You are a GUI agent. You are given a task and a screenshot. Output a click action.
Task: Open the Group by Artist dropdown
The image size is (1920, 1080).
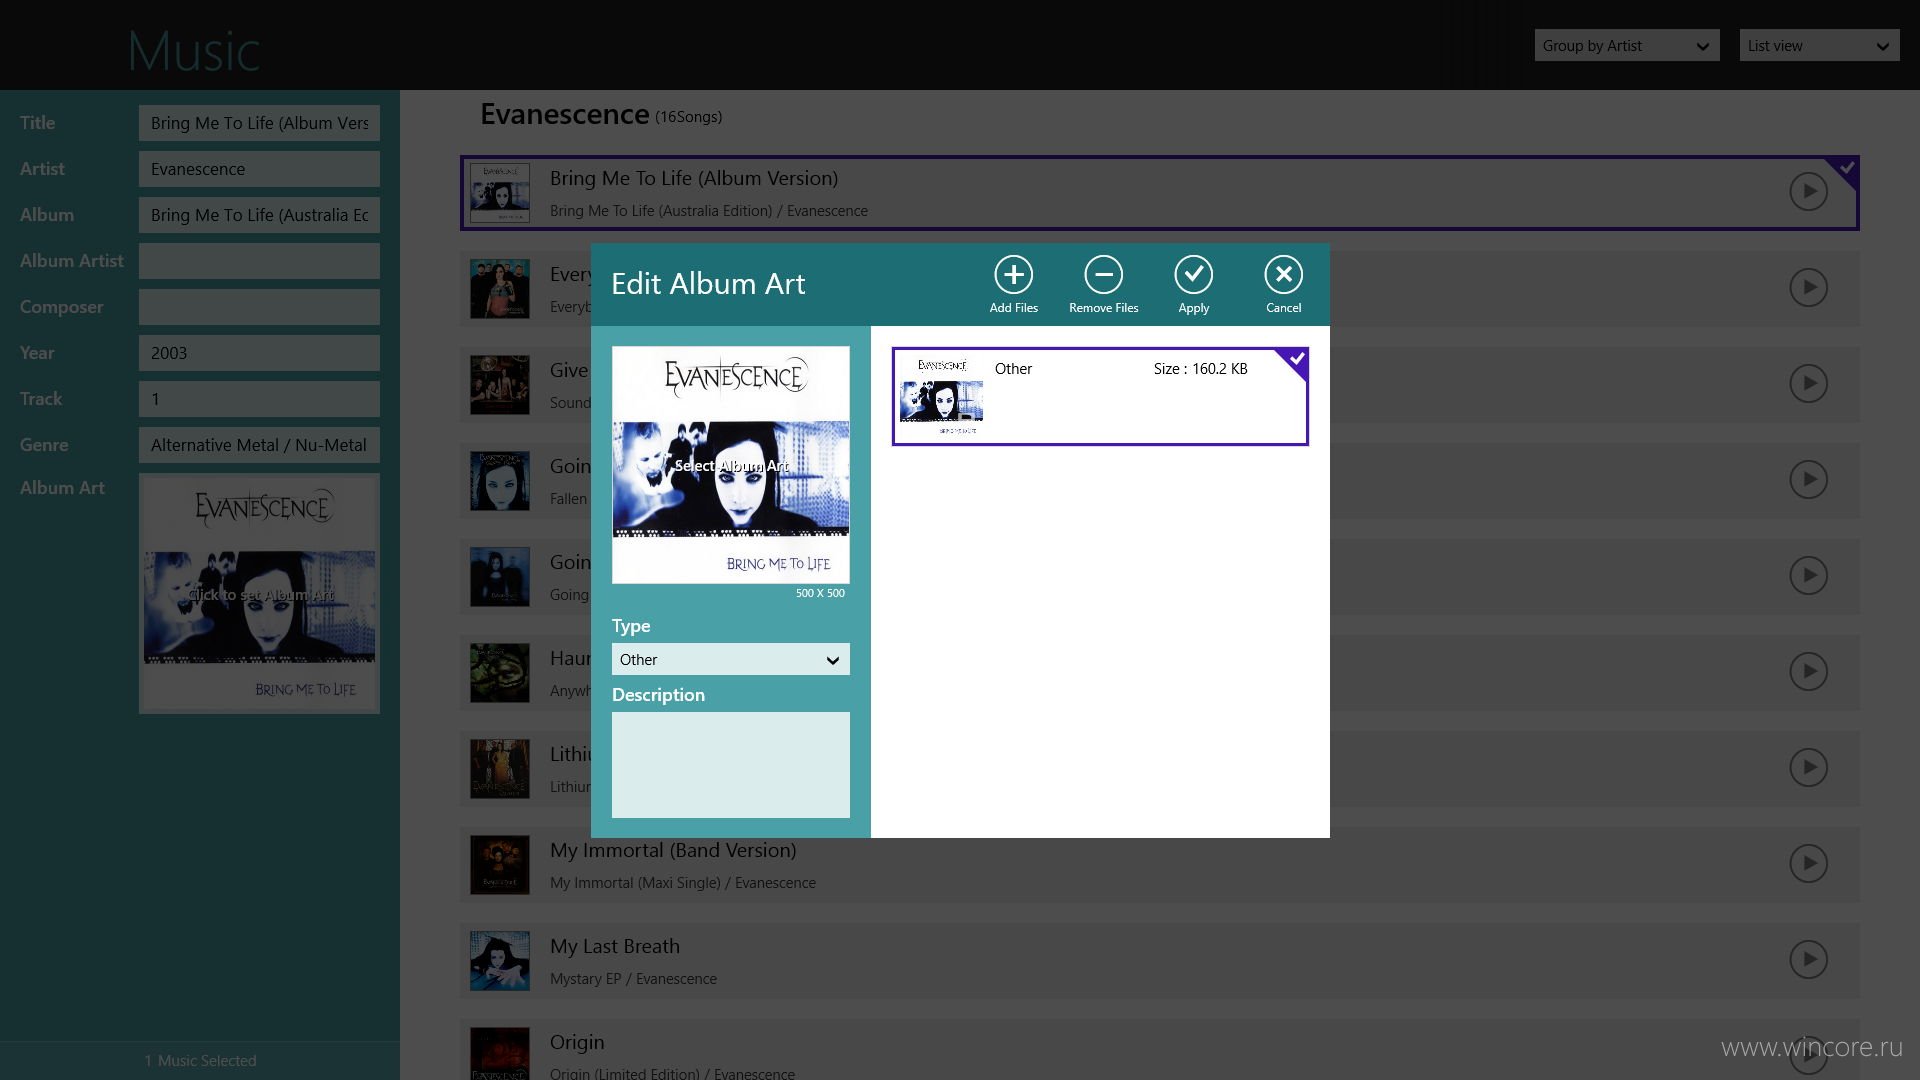tap(1627, 46)
